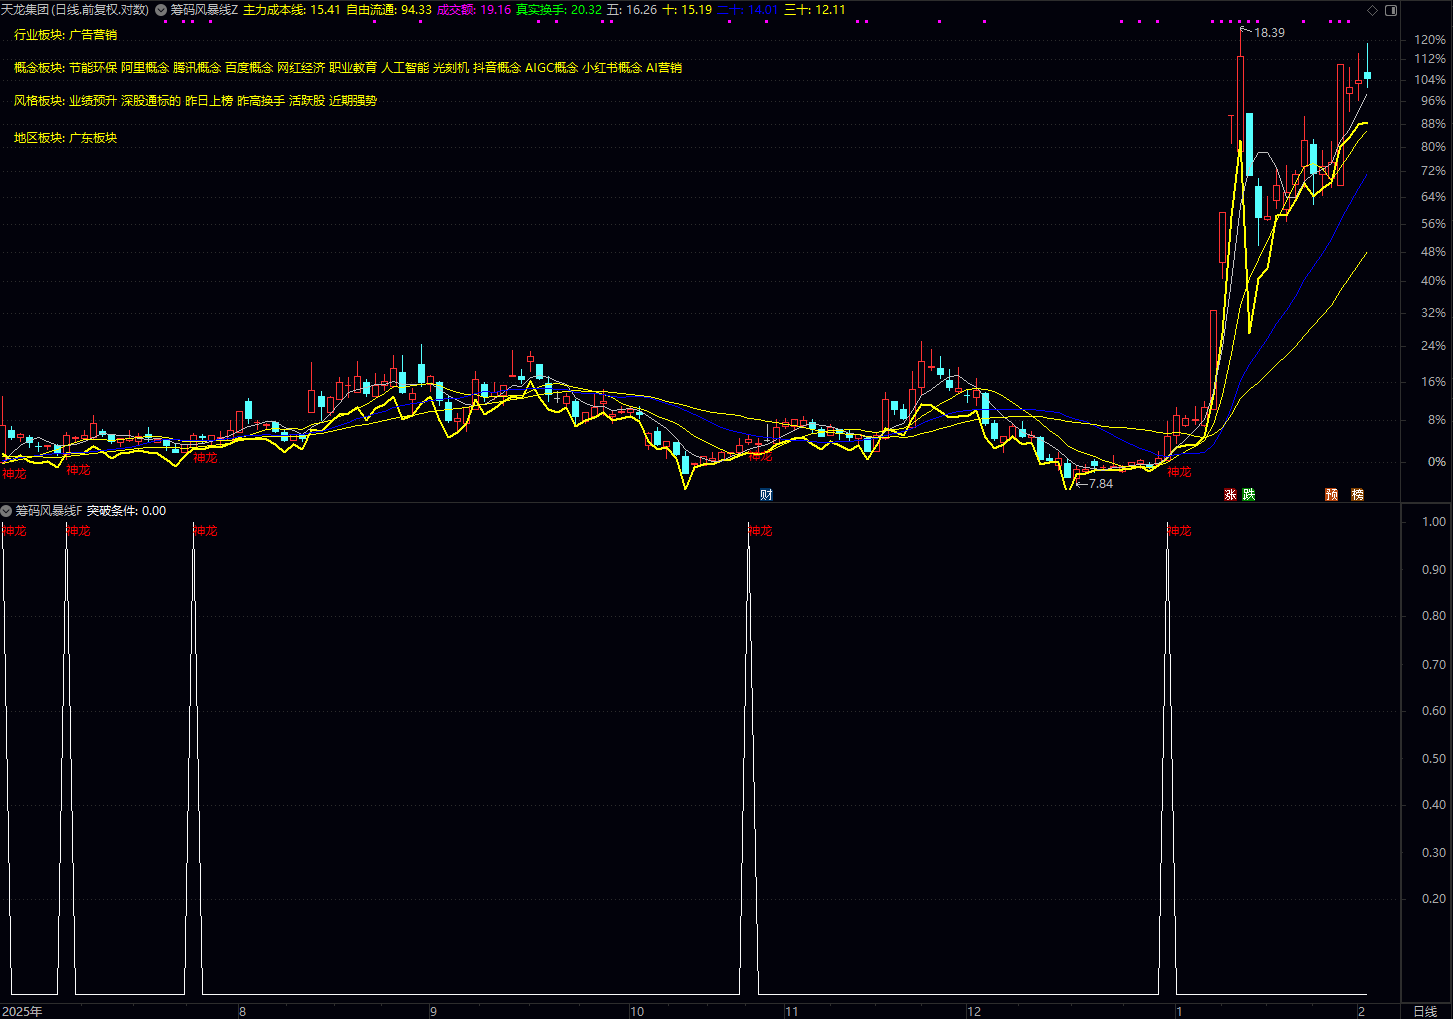This screenshot has height=1019, width=1453.
Task: Click the orange 榜 marker icon
Action: [x=1358, y=495]
